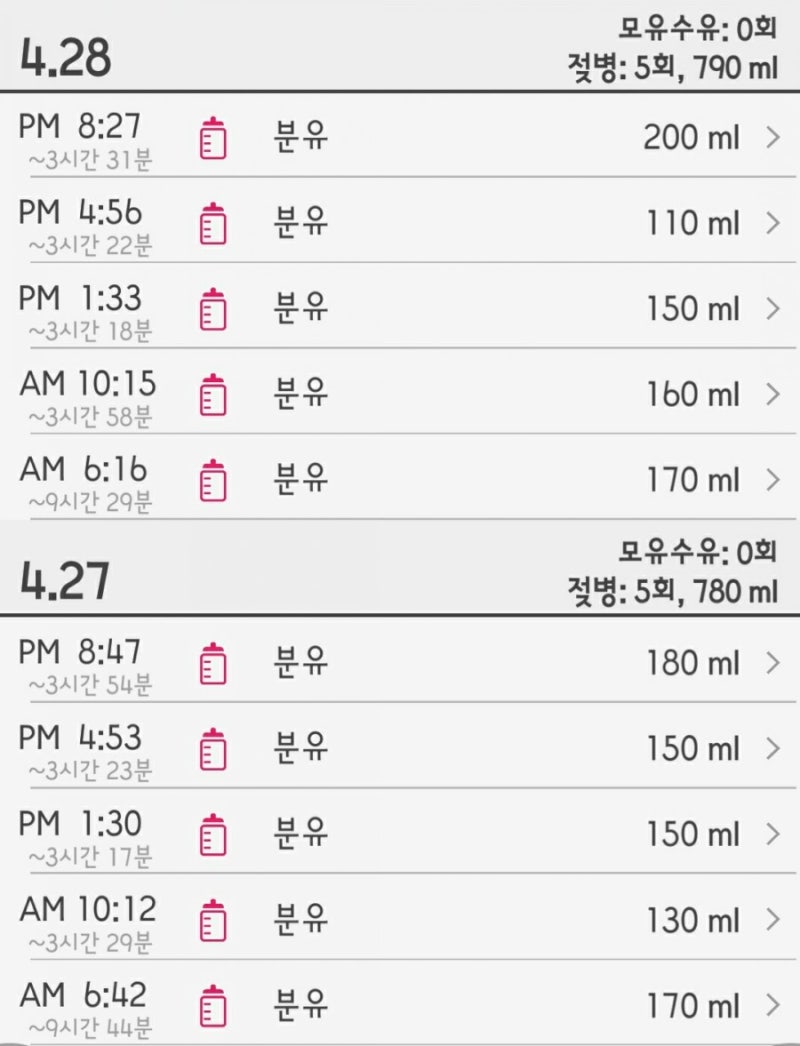Tap bottle icon for 4.28 AM 10:15 feeding
Viewport: 800px width, 1046px height.
pyautogui.click(x=213, y=394)
